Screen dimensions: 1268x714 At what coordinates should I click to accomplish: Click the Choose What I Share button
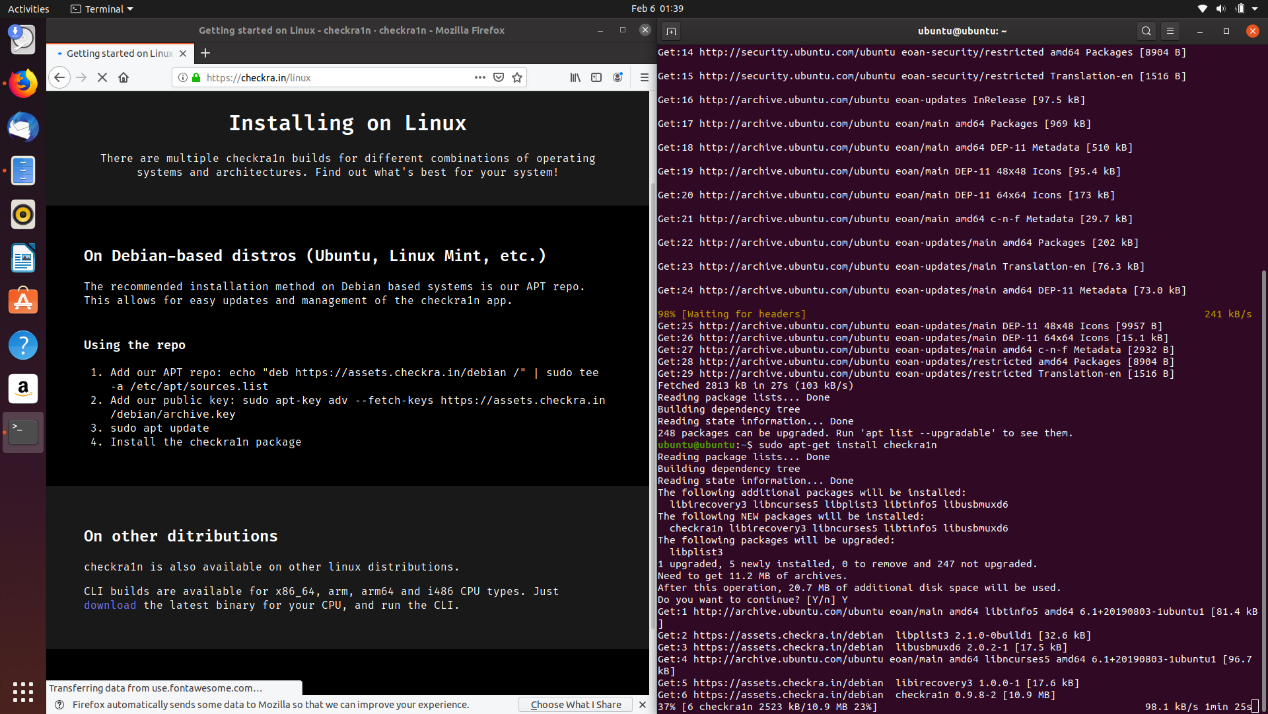click(575, 704)
